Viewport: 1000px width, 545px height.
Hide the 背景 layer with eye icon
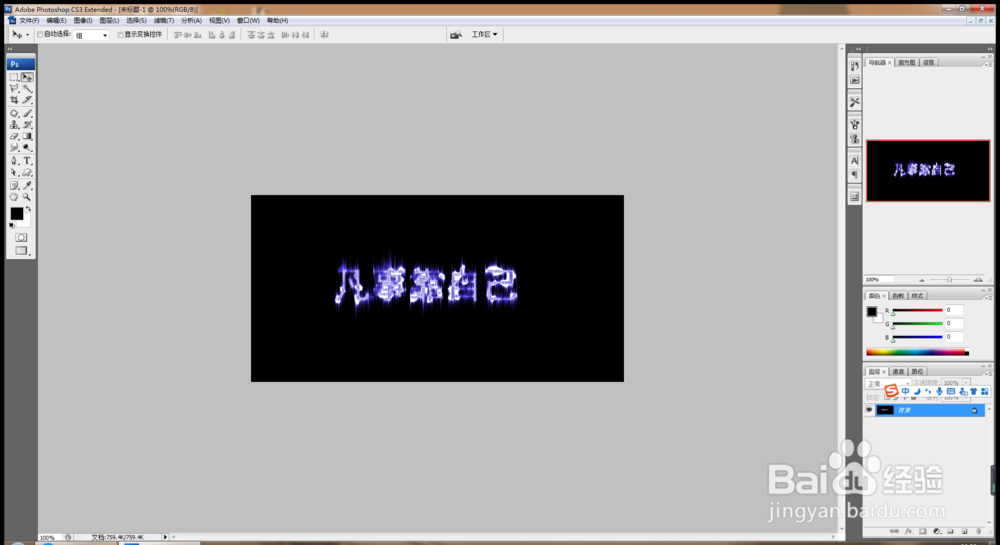[x=869, y=410]
